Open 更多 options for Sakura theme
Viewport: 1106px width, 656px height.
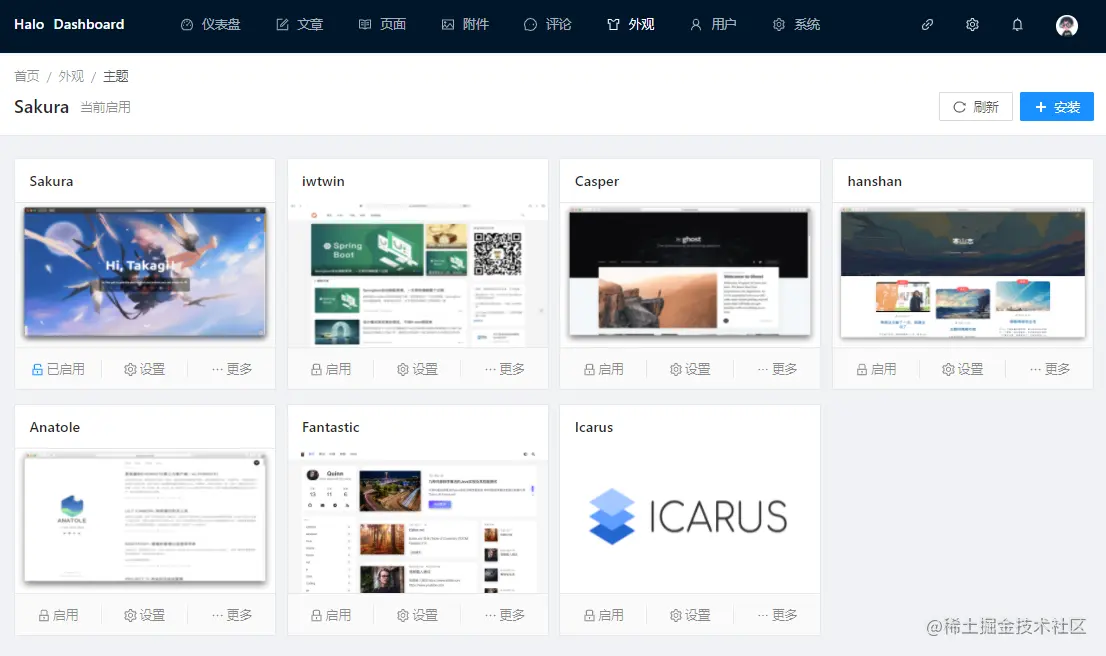coord(231,369)
